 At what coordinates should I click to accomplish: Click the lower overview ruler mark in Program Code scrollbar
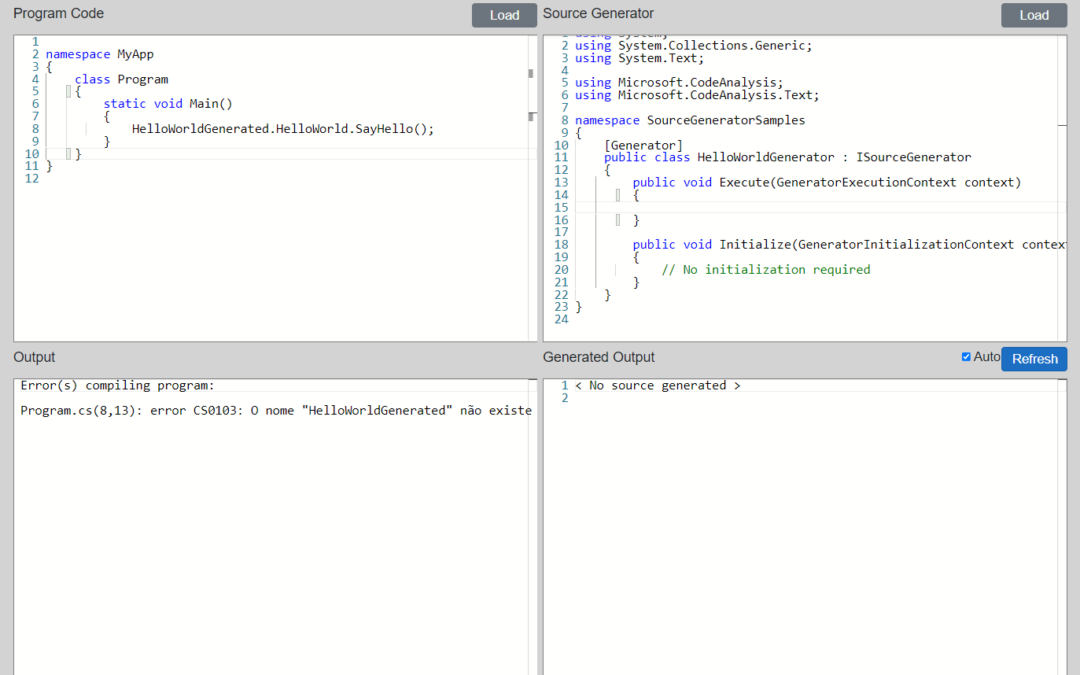531,117
